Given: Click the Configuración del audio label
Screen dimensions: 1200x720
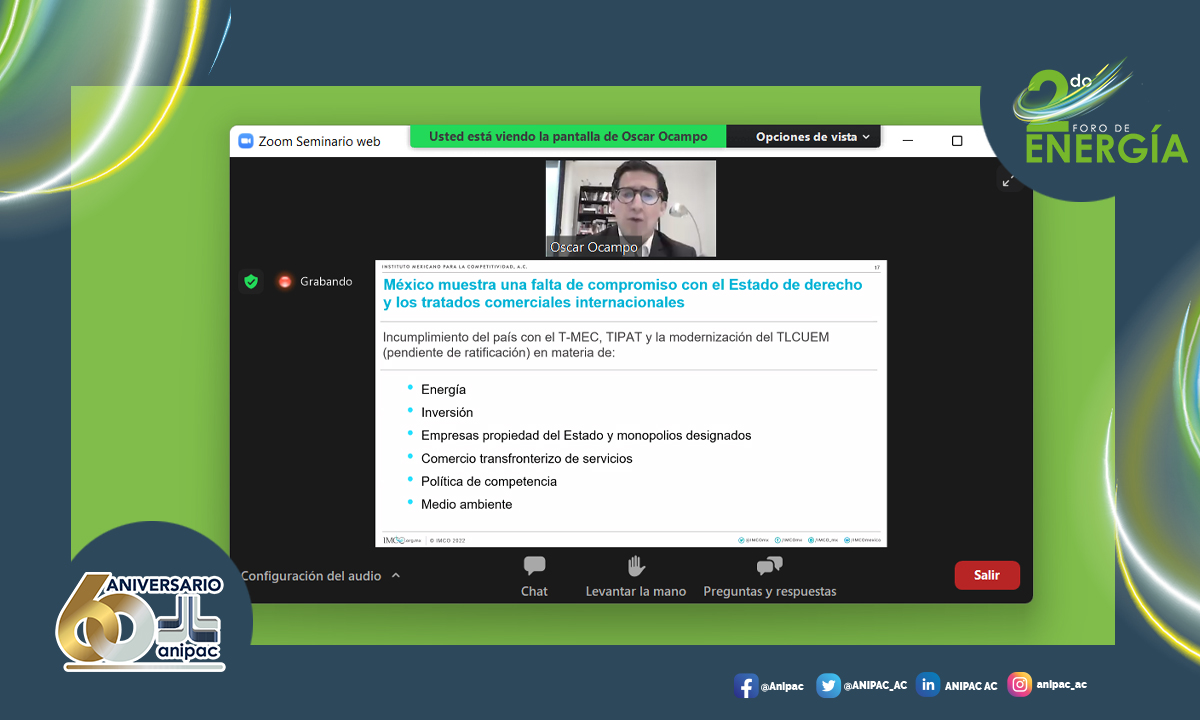Looking at the screenshot, I should 311,576.
